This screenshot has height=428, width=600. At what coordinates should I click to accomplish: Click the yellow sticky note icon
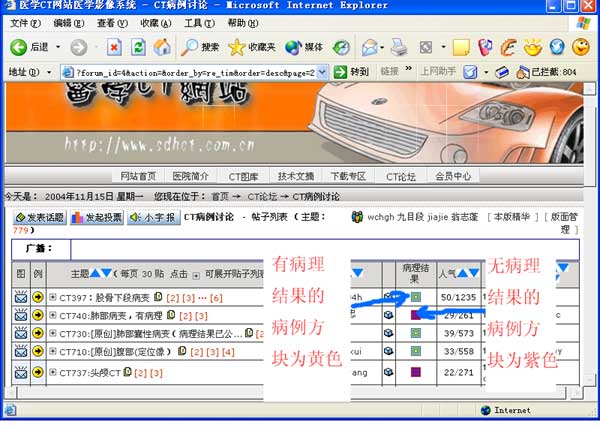coord(461,47)
